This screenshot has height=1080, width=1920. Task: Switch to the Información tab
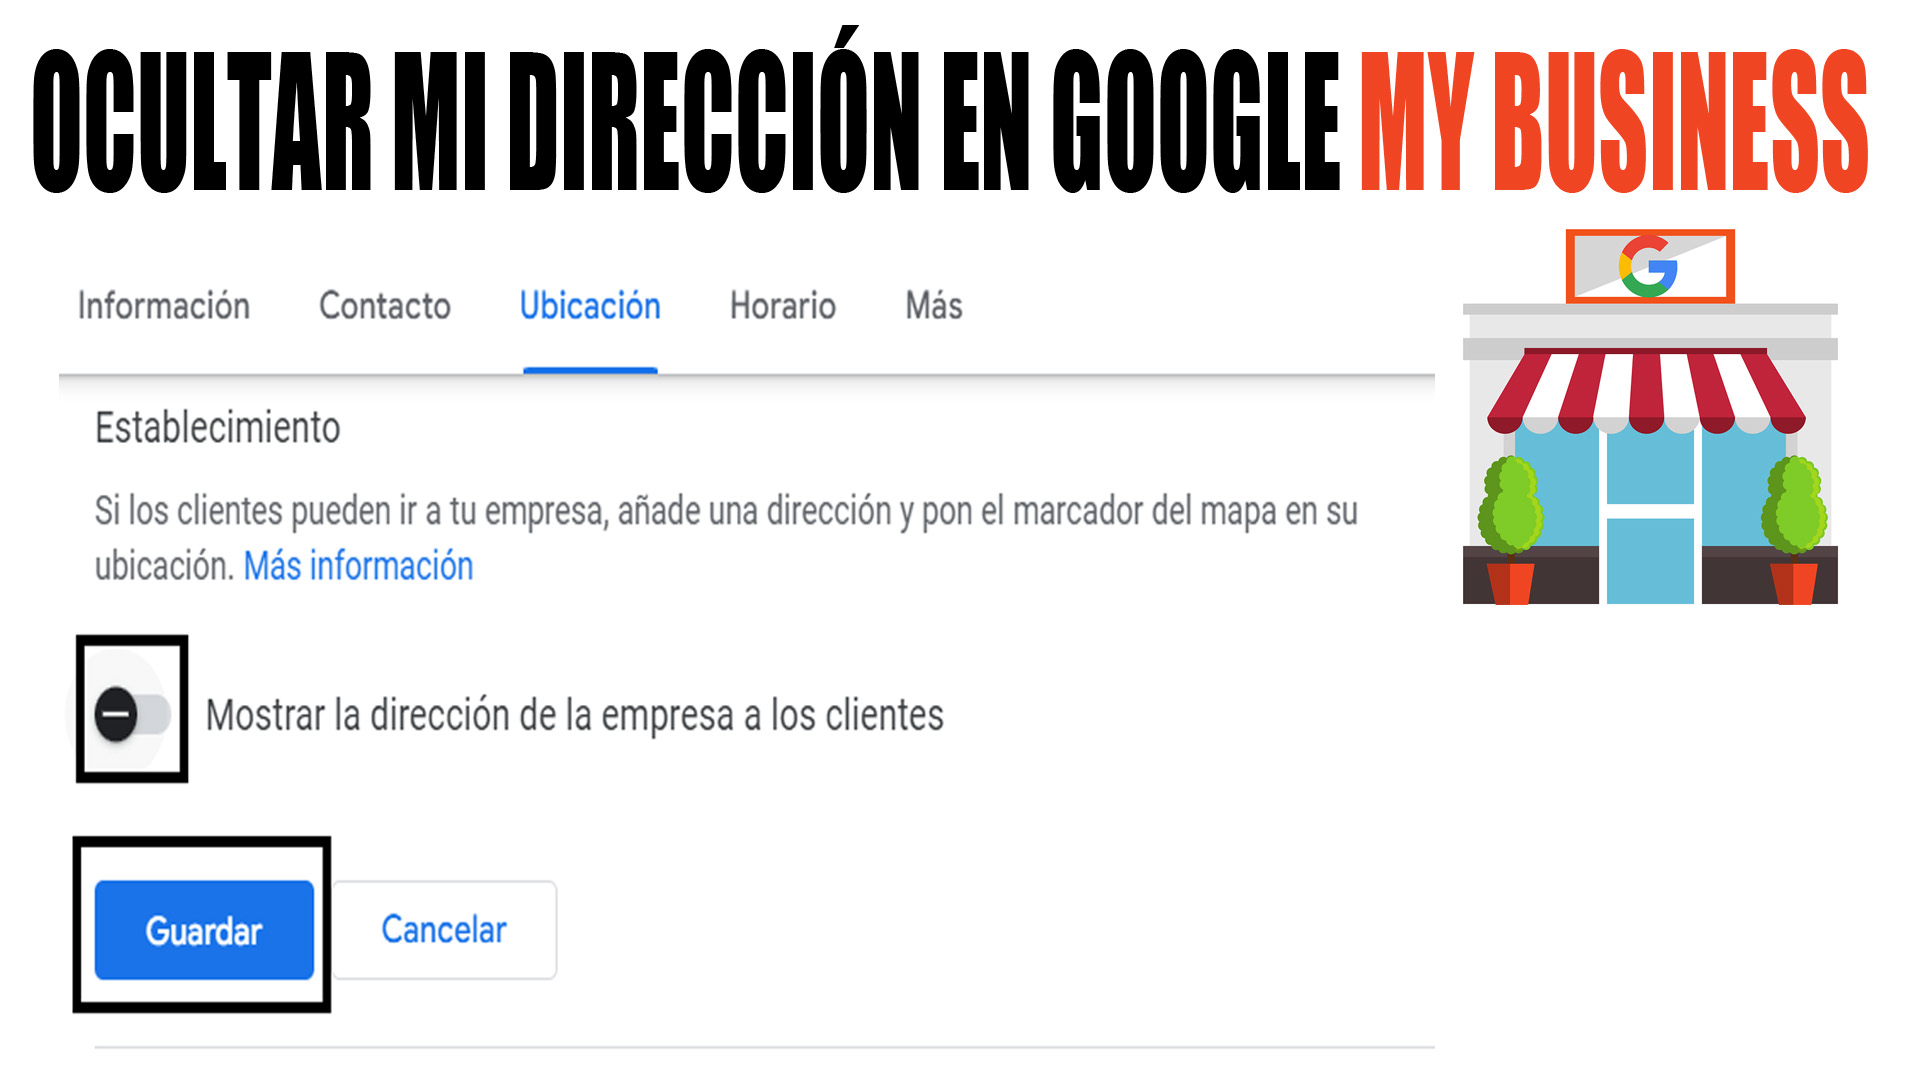(x=164, y=306)
